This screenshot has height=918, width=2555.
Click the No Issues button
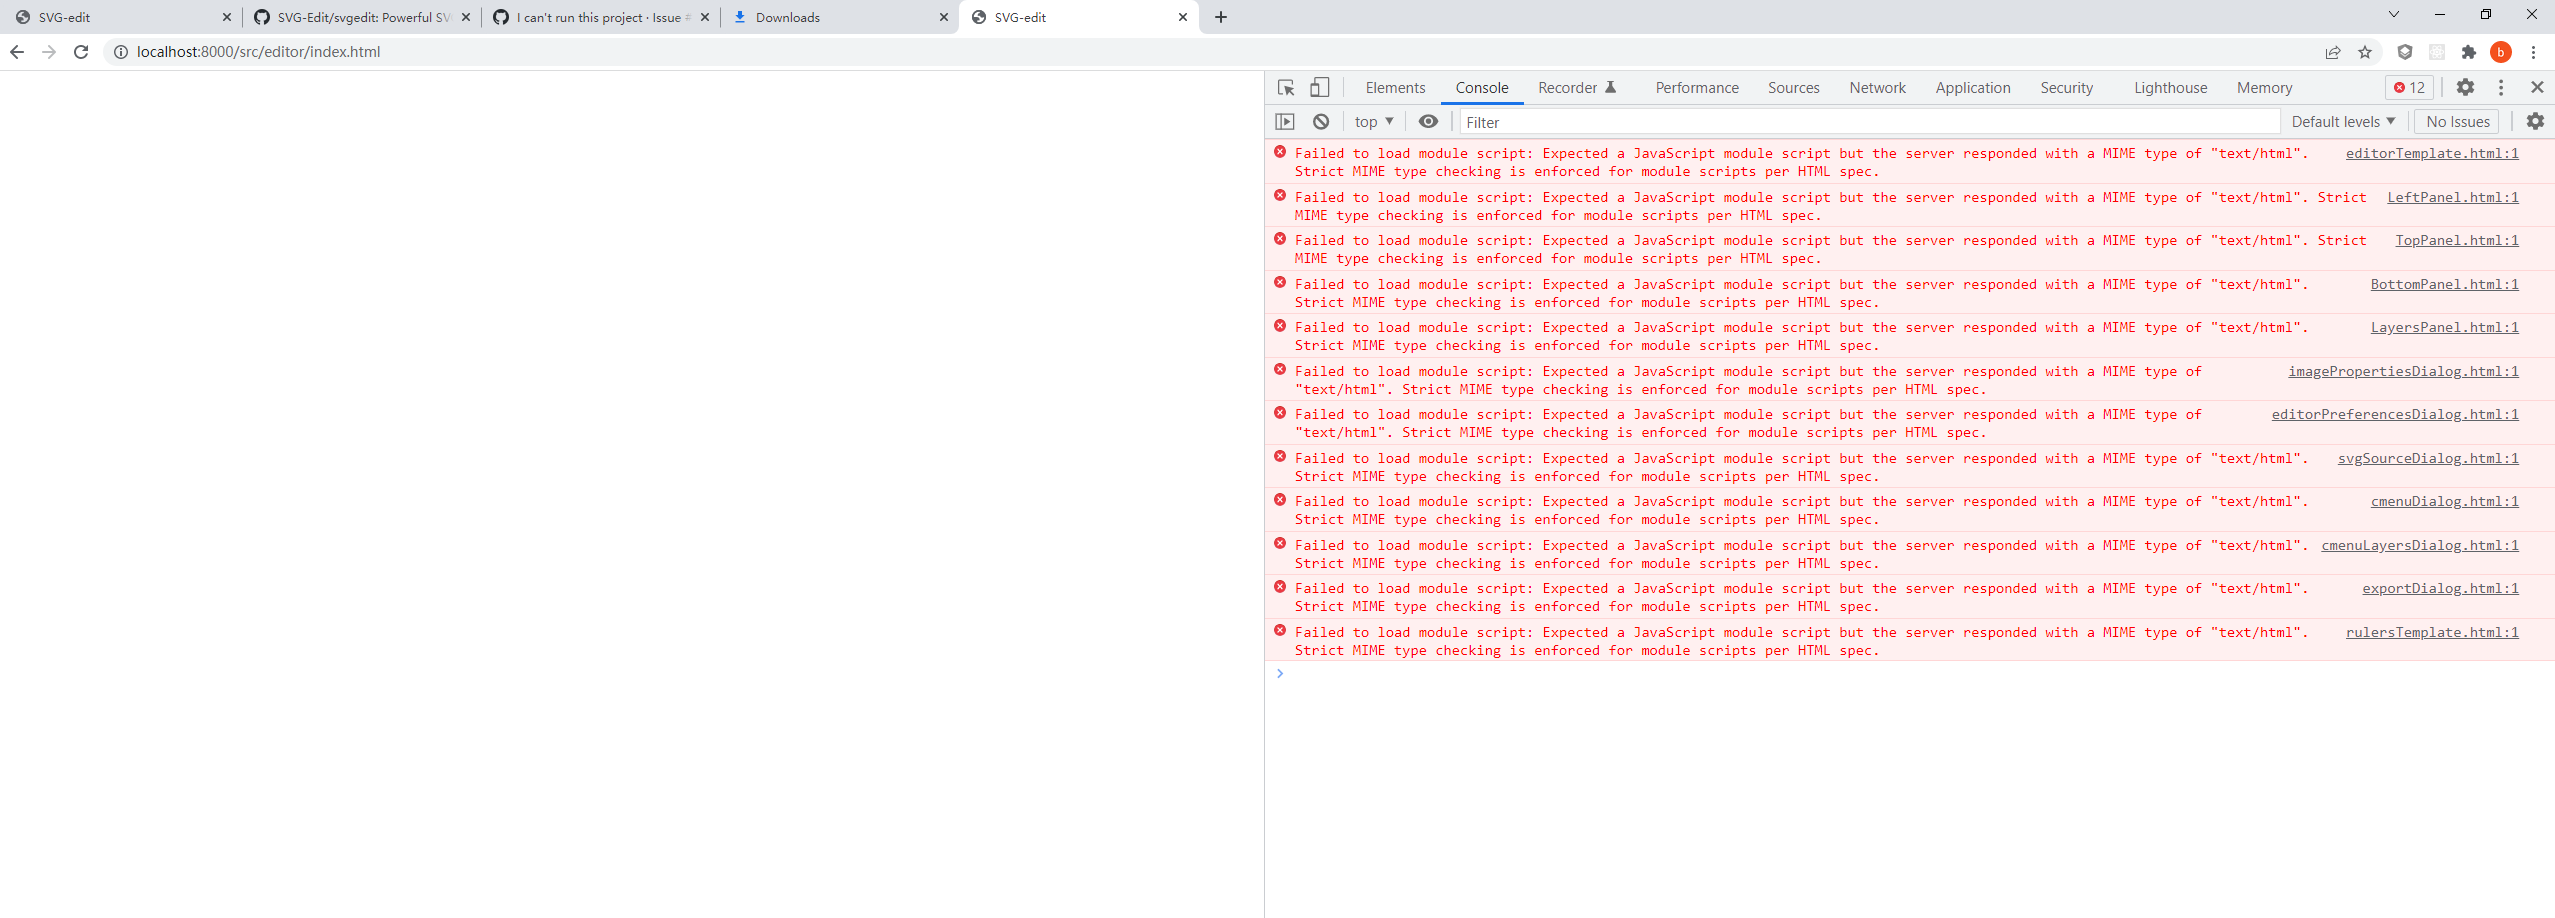click(x=2457, y=121)
